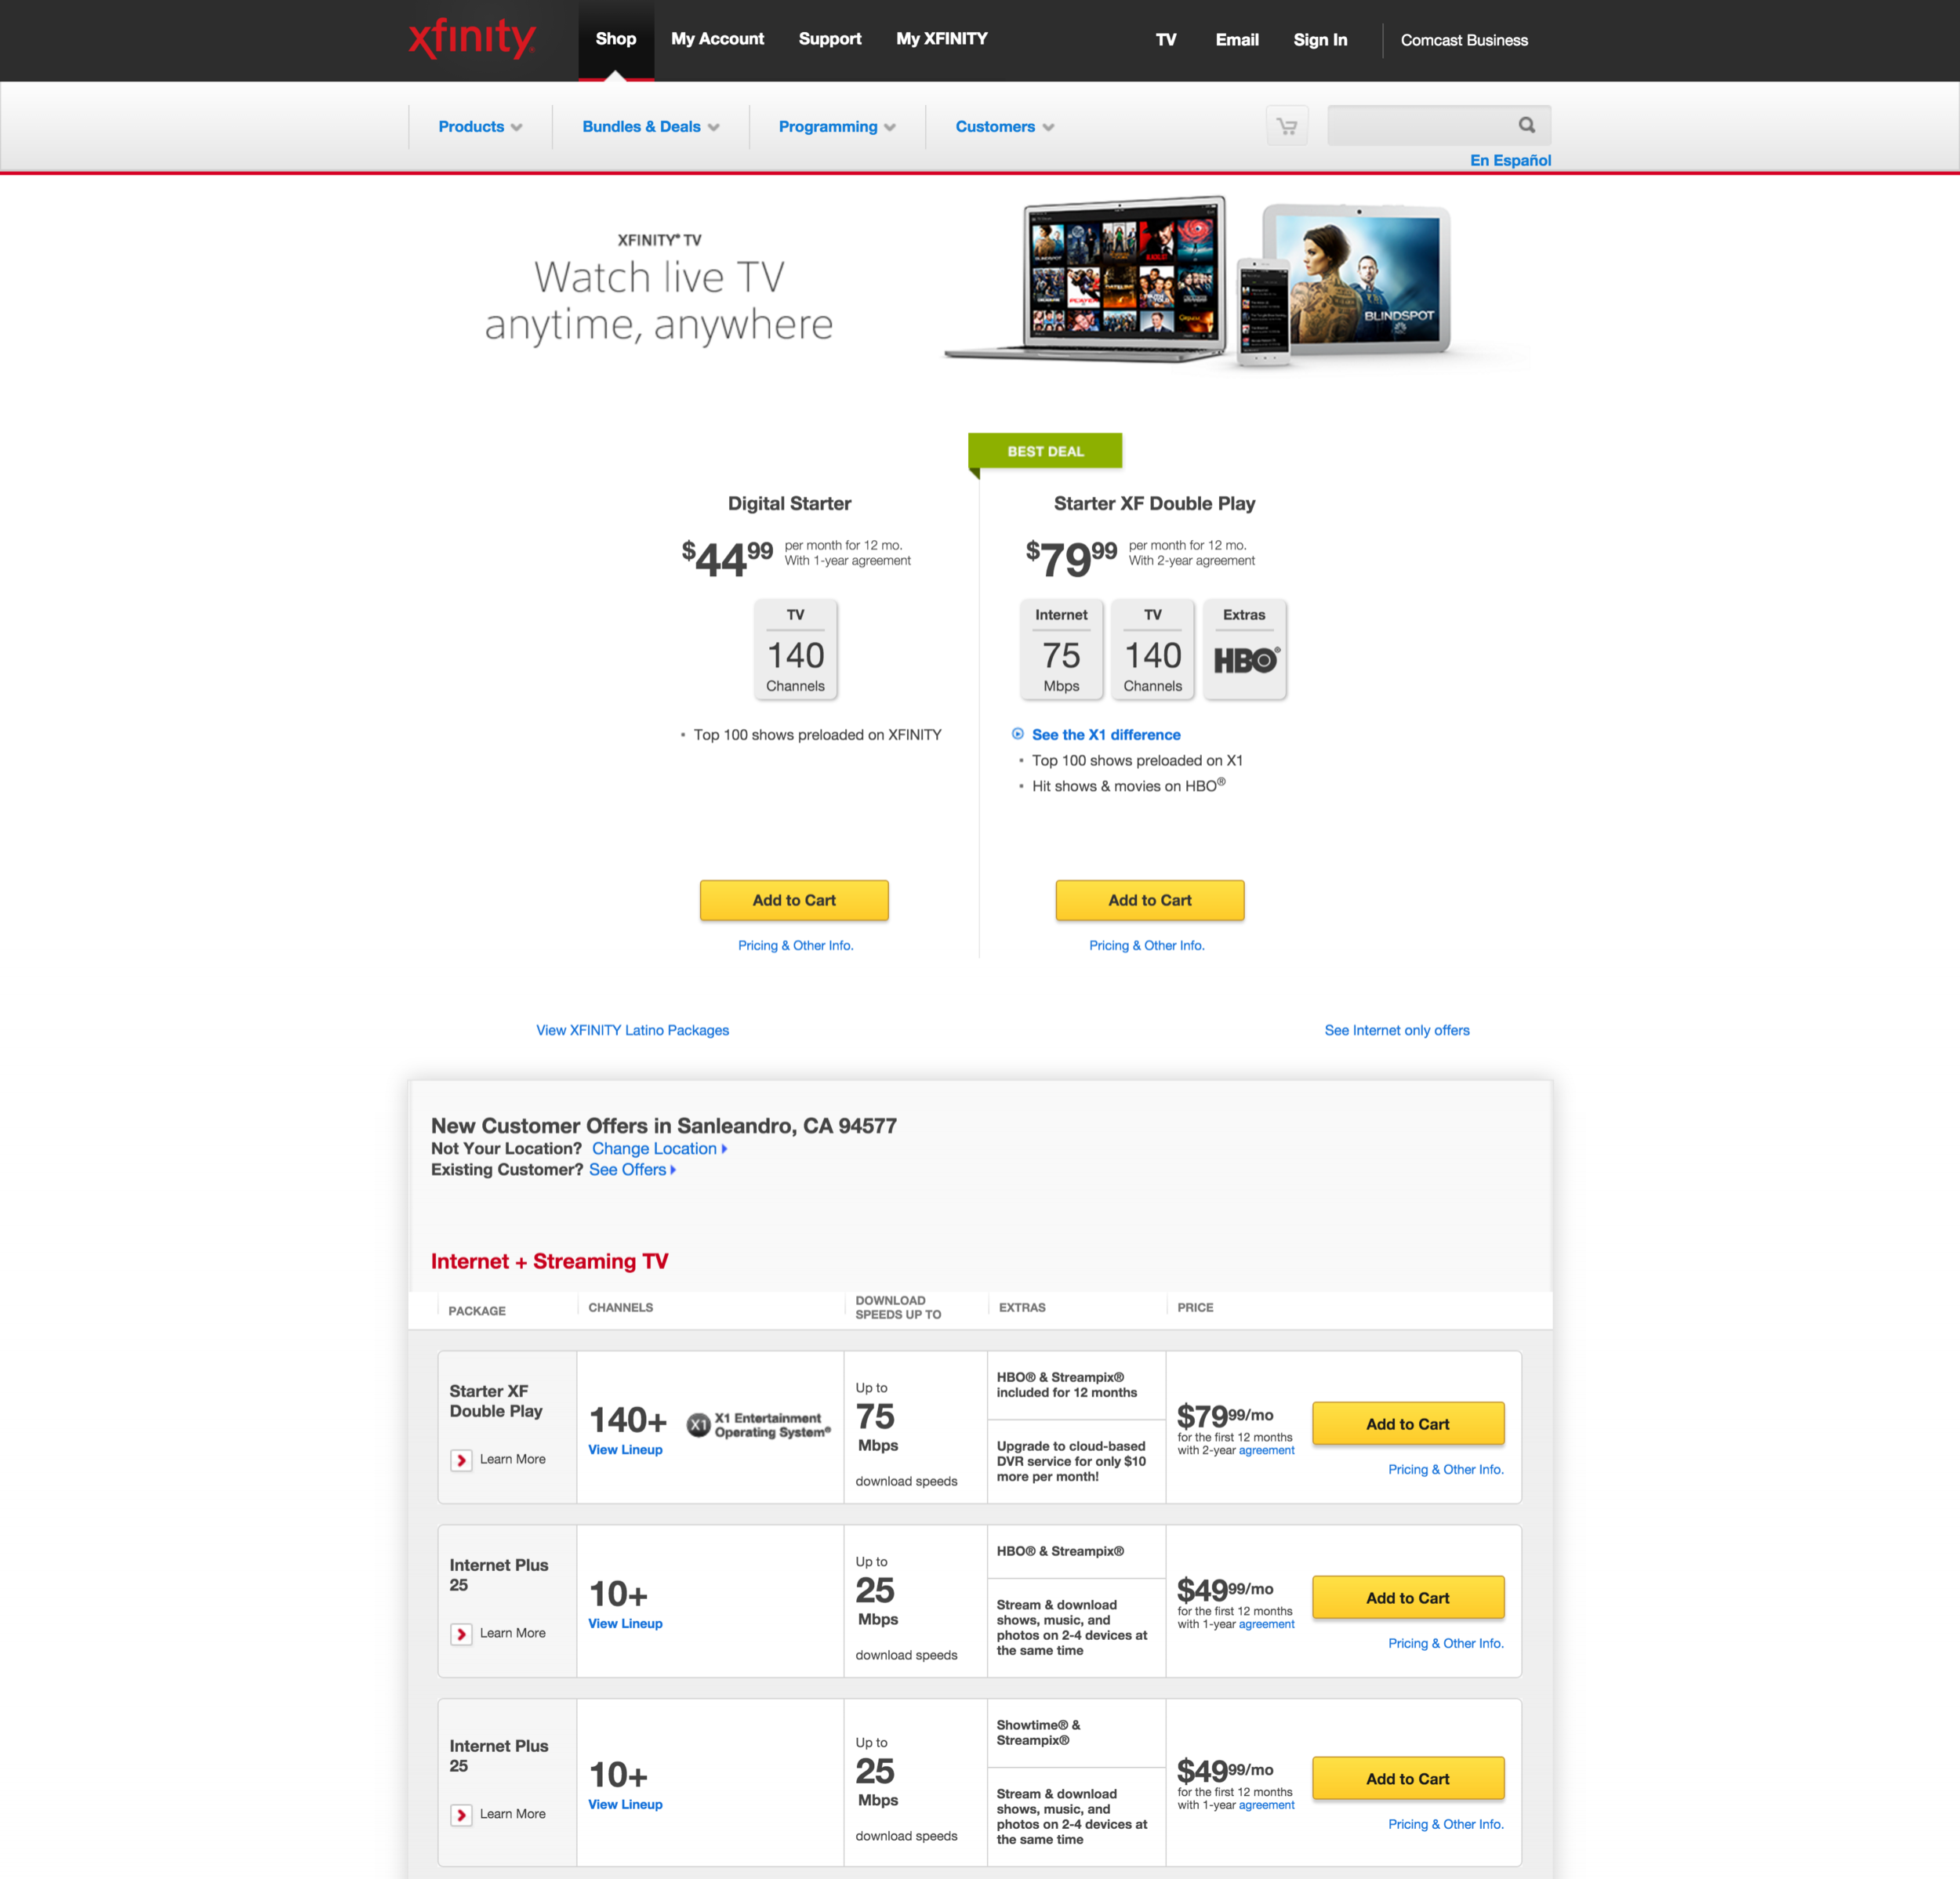
Task: Click the Internet 75 Mbps tile
Action: tap(1061, 649)
